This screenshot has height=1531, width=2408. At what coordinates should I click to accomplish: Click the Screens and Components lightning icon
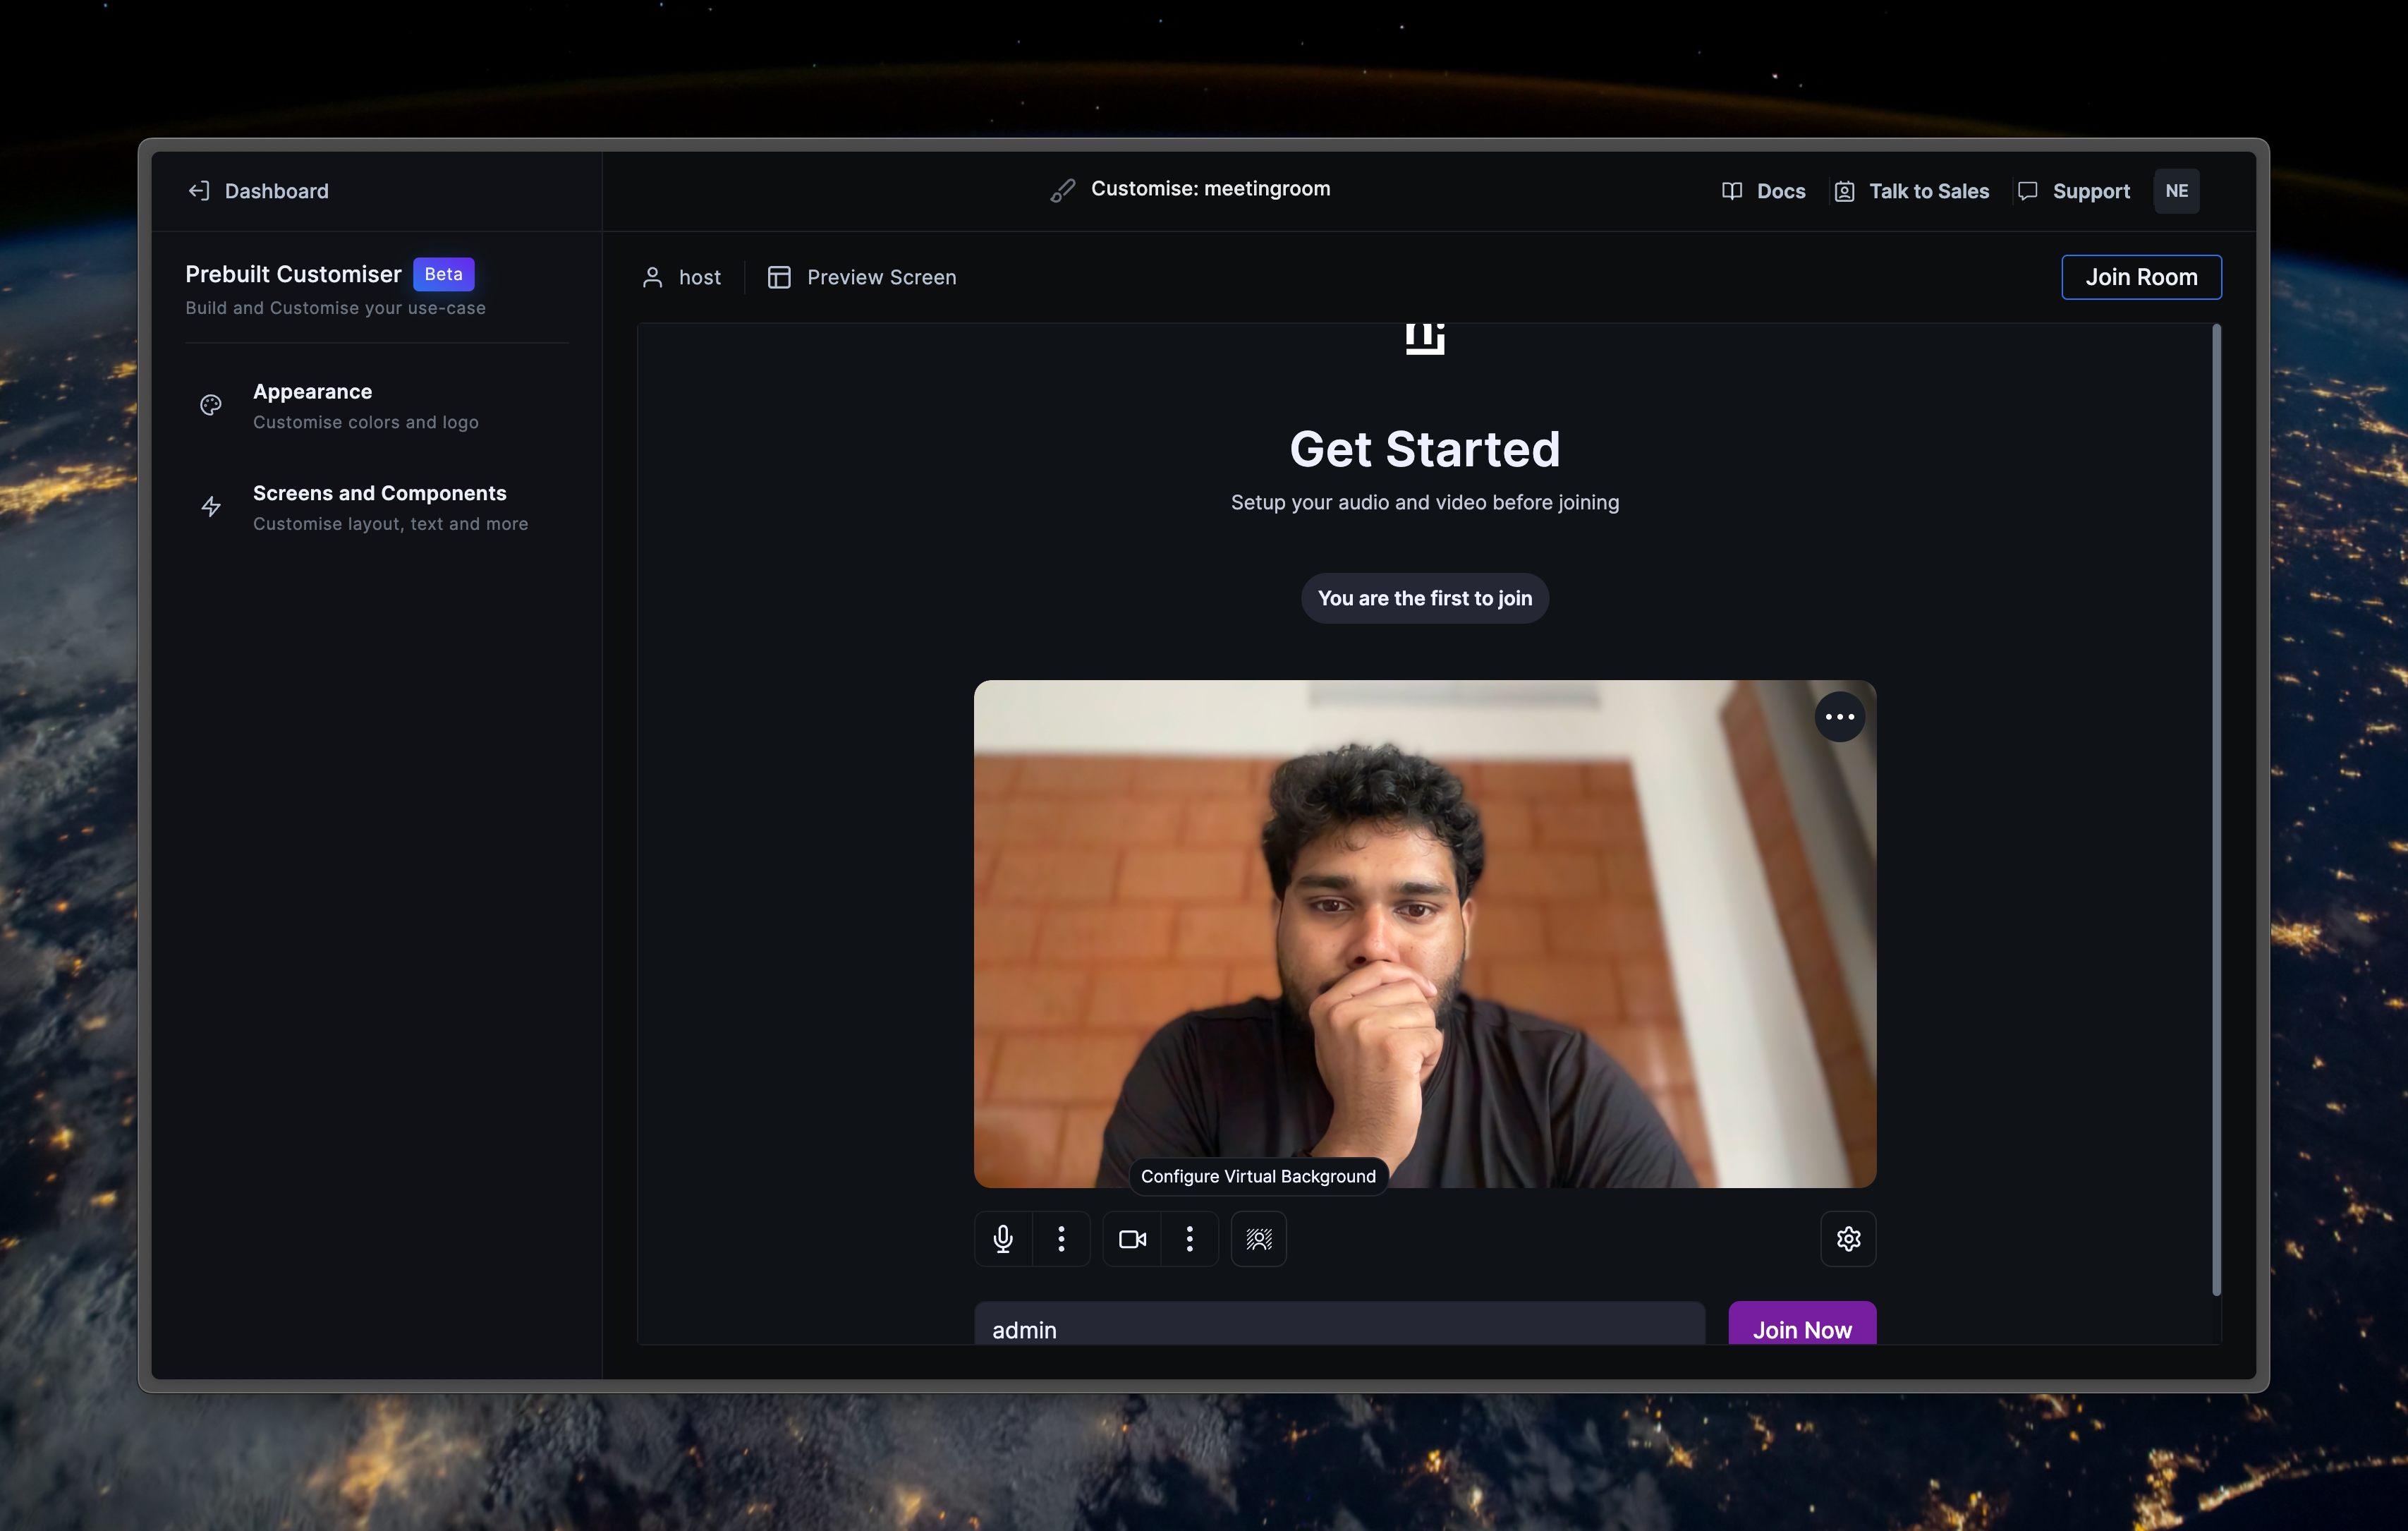point(211,507)
